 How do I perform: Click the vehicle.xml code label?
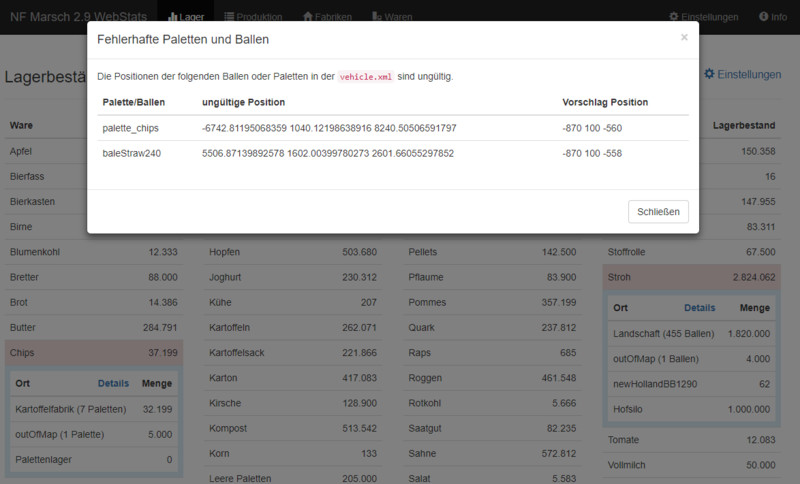367,77
